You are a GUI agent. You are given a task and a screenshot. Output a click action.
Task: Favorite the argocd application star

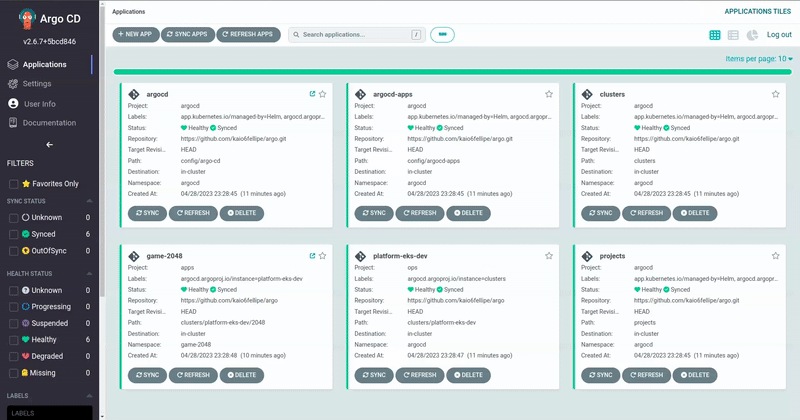(x=322, y=94)
